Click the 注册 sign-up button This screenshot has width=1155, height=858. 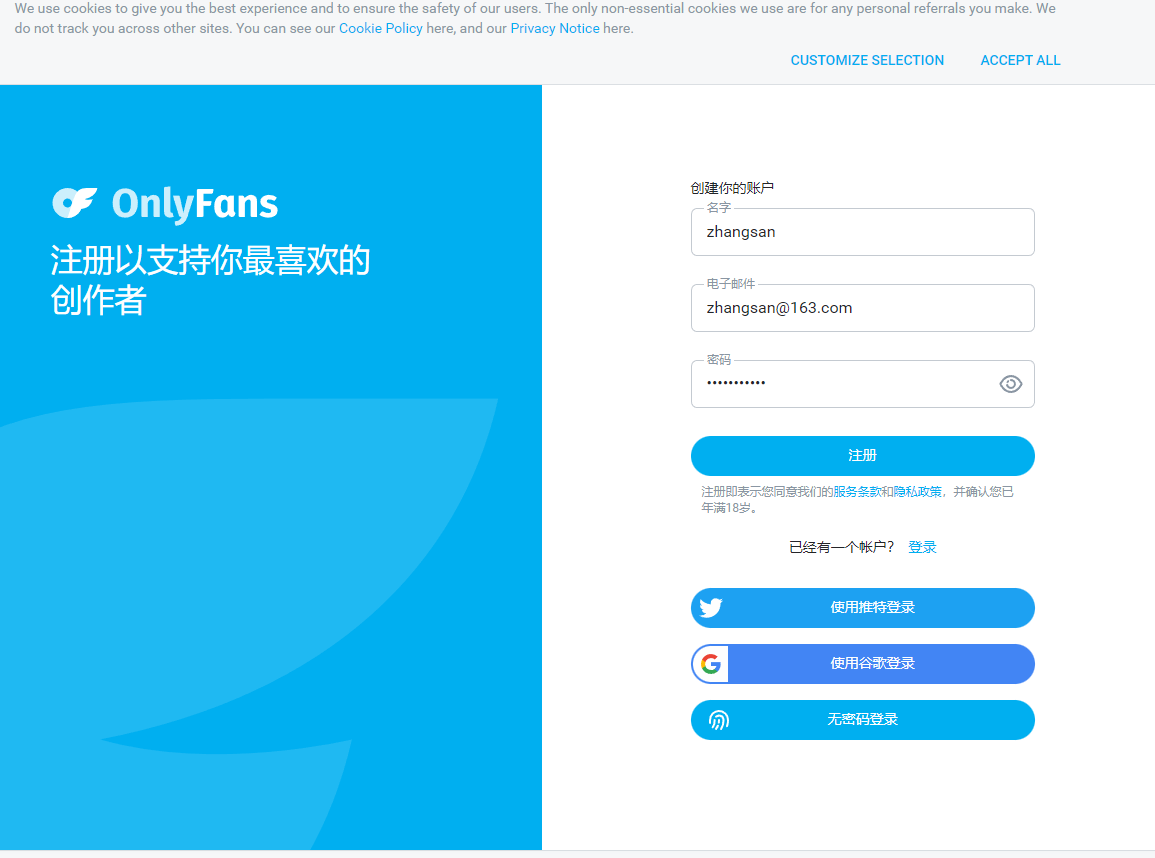coord(863,456)
